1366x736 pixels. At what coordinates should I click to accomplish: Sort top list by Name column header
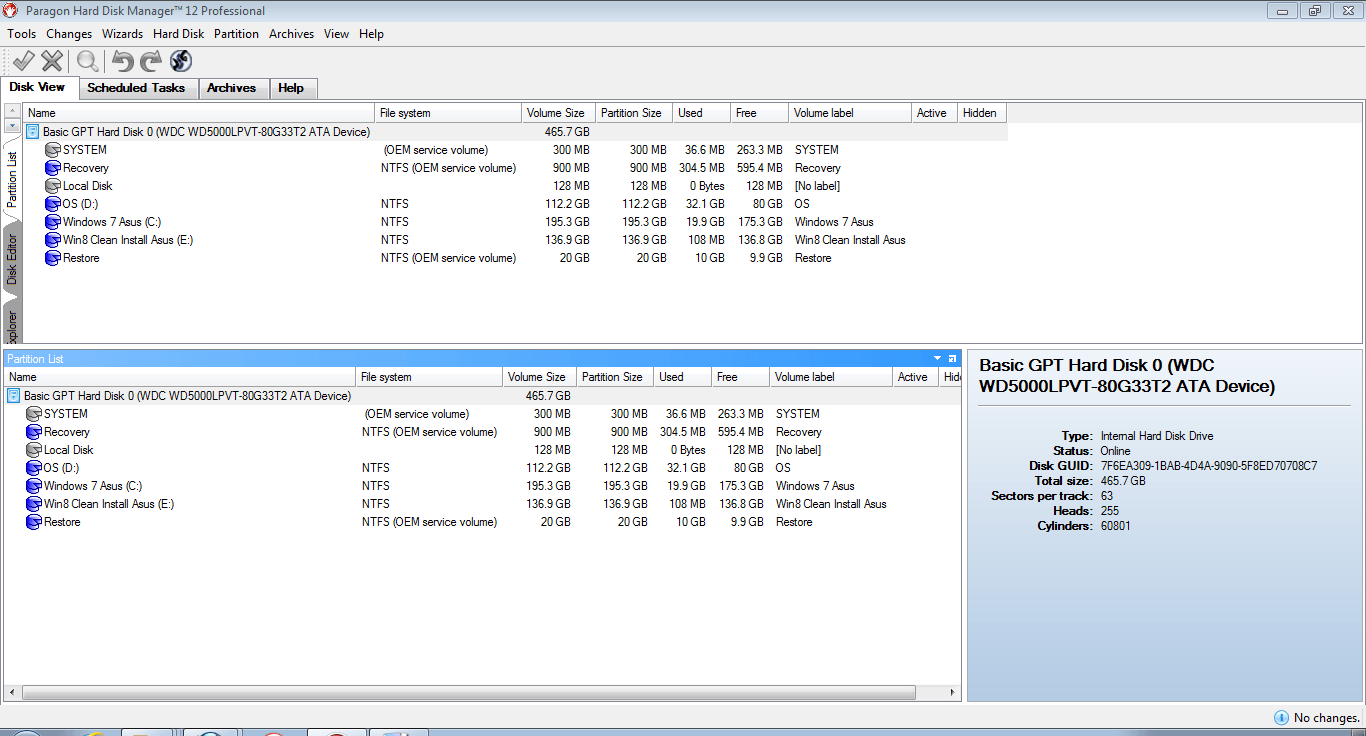click(198, 113)
